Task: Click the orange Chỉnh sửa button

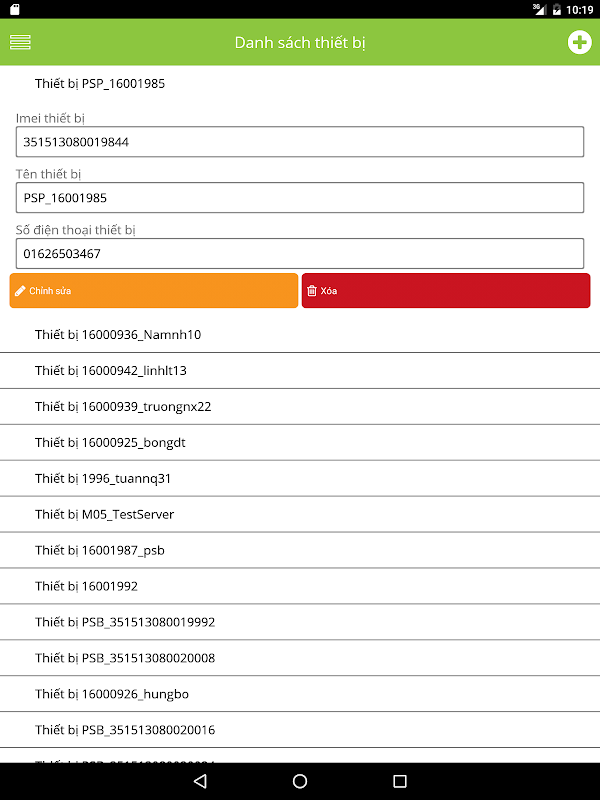Action: (x=154, y=290)
